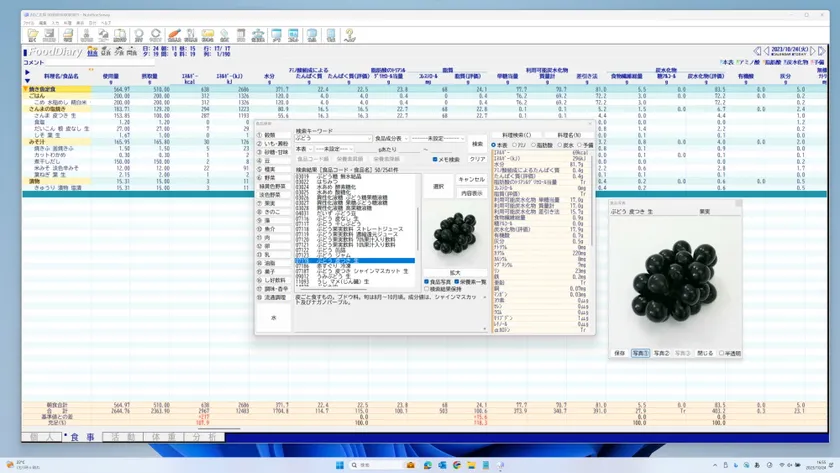Toggle the 食品写真 checkbox

click(x=427, y=282)
